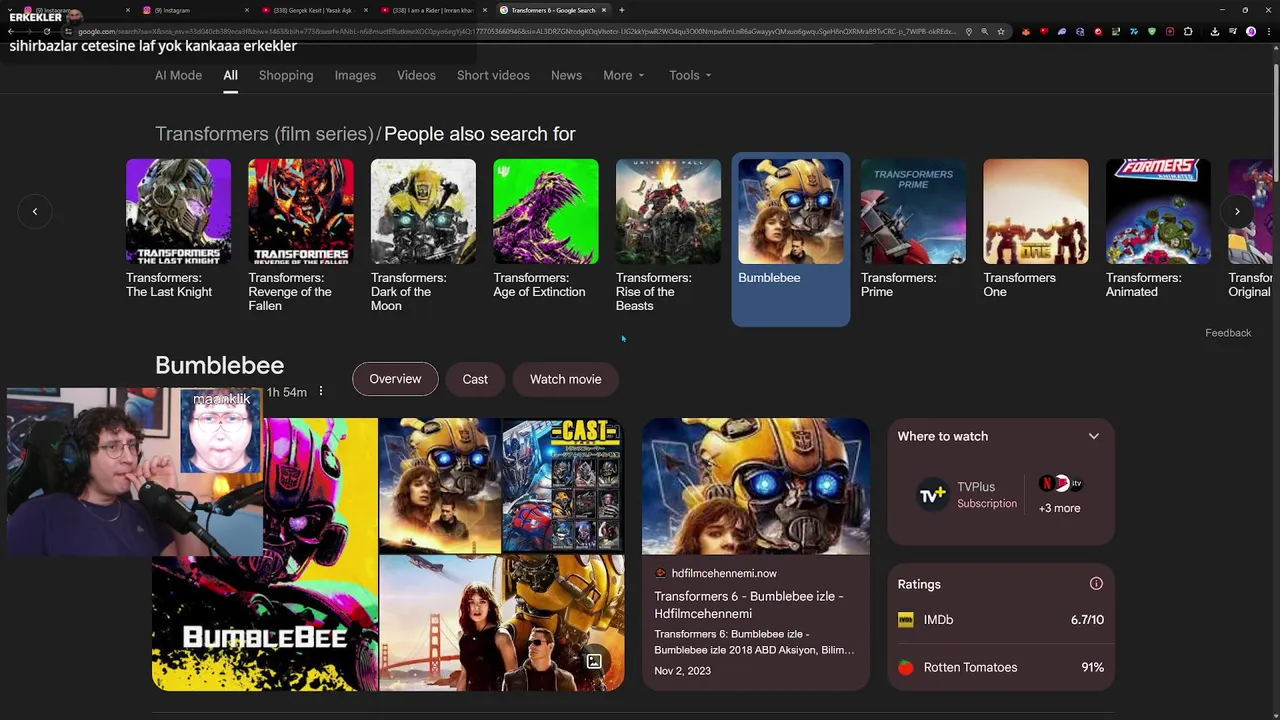Select the Transformers: Animated card
The width and height of the screenshot is (1280, 720).
tap(1158, 230)
